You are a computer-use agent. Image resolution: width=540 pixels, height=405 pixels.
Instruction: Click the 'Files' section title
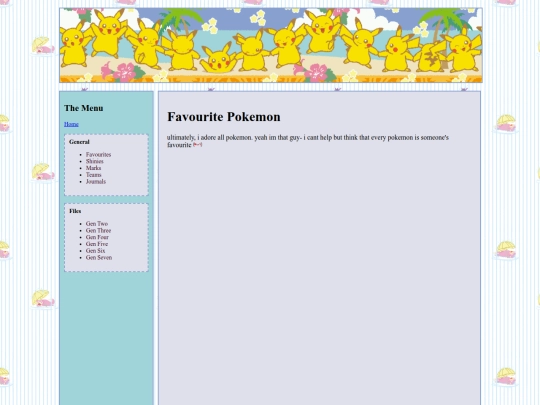75,211
